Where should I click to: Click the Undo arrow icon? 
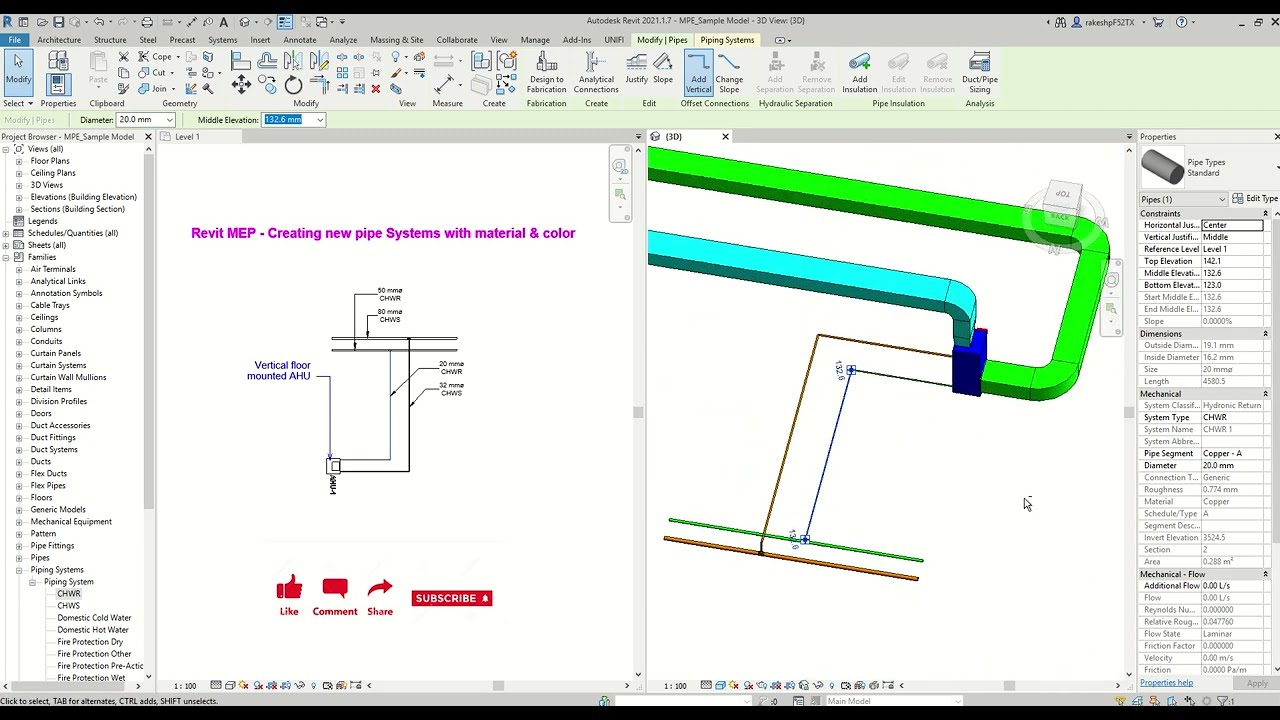tap(100, 21)
